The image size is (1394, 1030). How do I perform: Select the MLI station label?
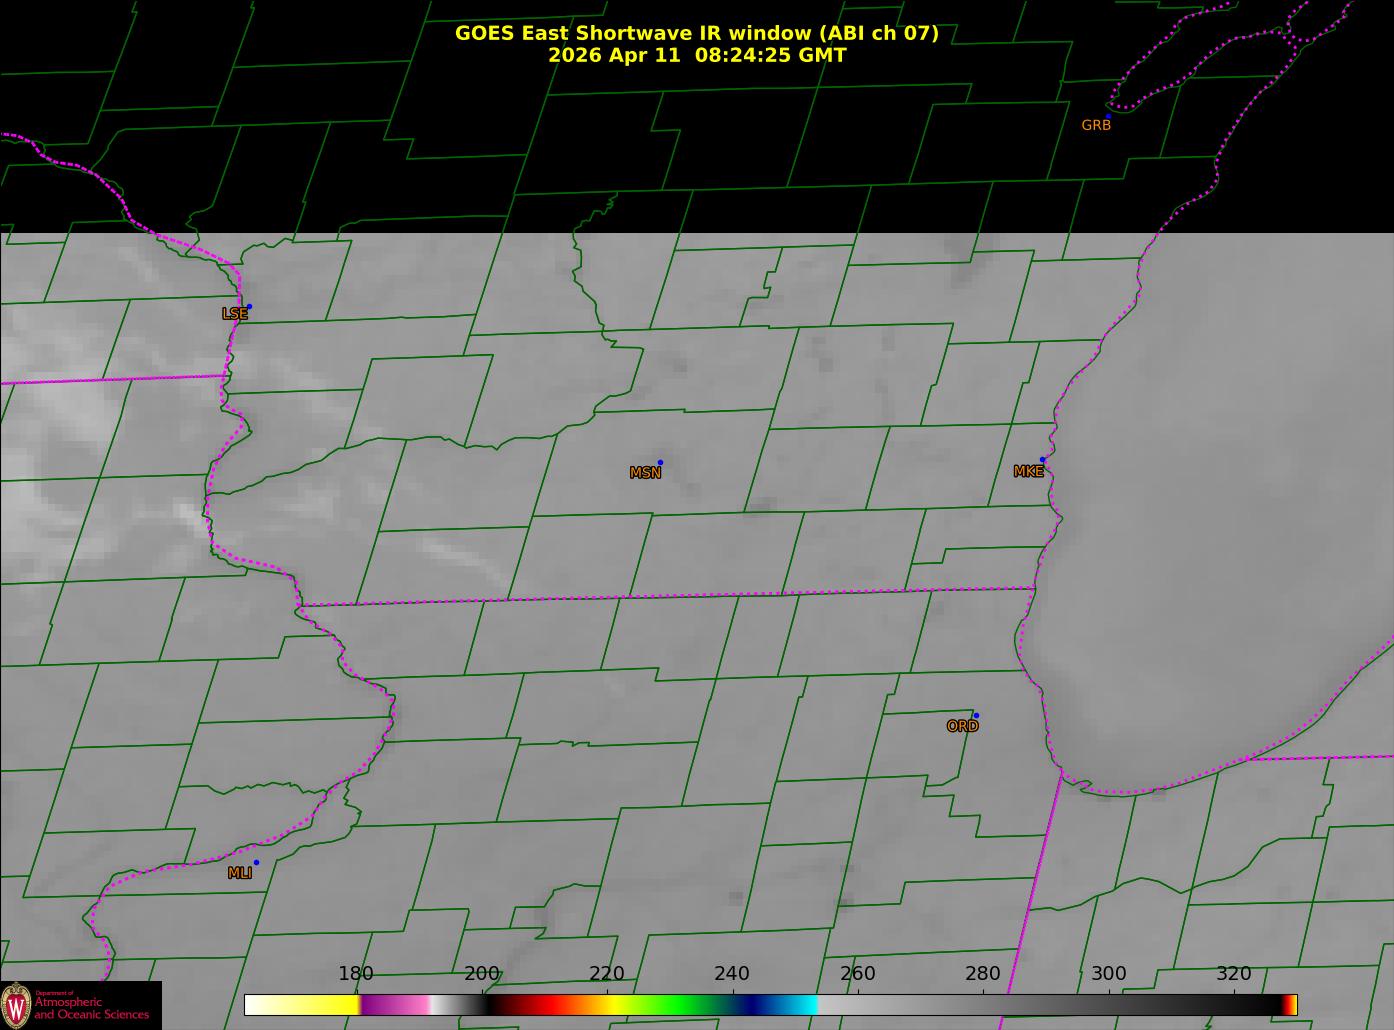point(239,873)
